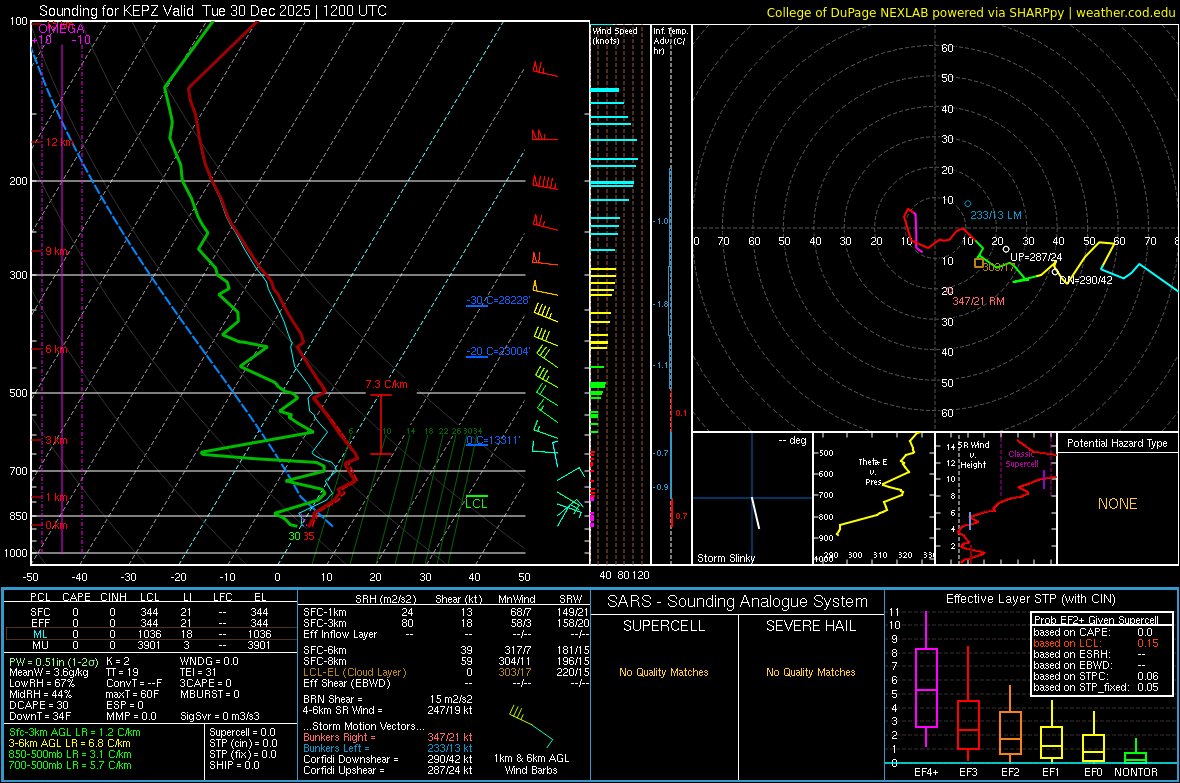The image size is (1180, 783).
Task: Click the 'SEVERE HAIL' analogue column header
Action: (x=810, y=626)
